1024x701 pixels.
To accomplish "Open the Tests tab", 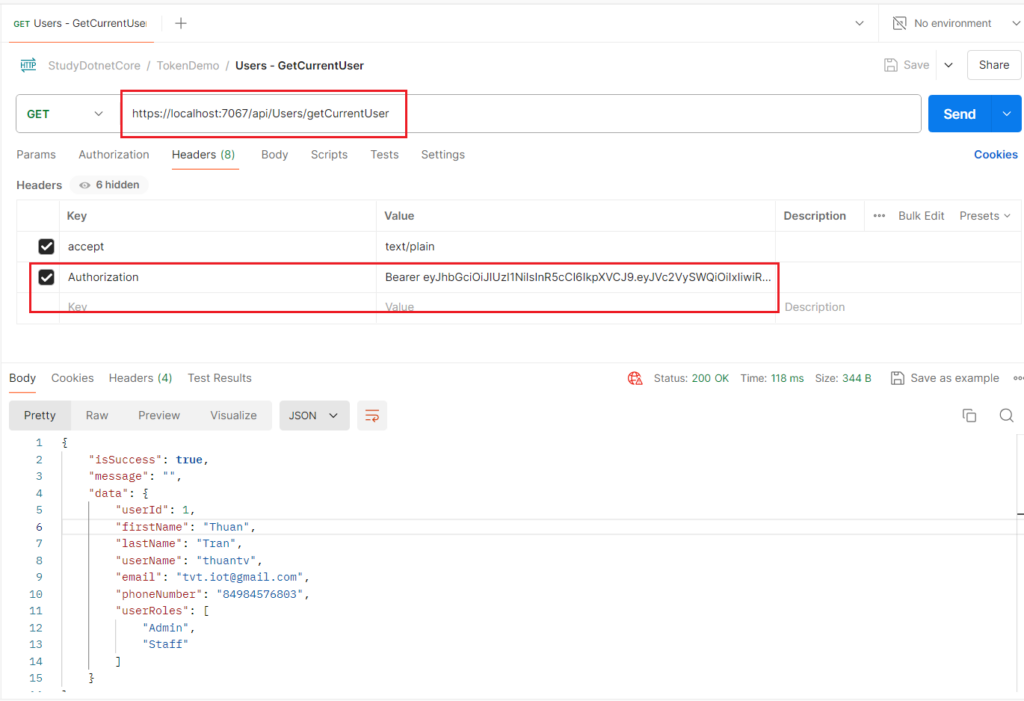I will point(384,155).
